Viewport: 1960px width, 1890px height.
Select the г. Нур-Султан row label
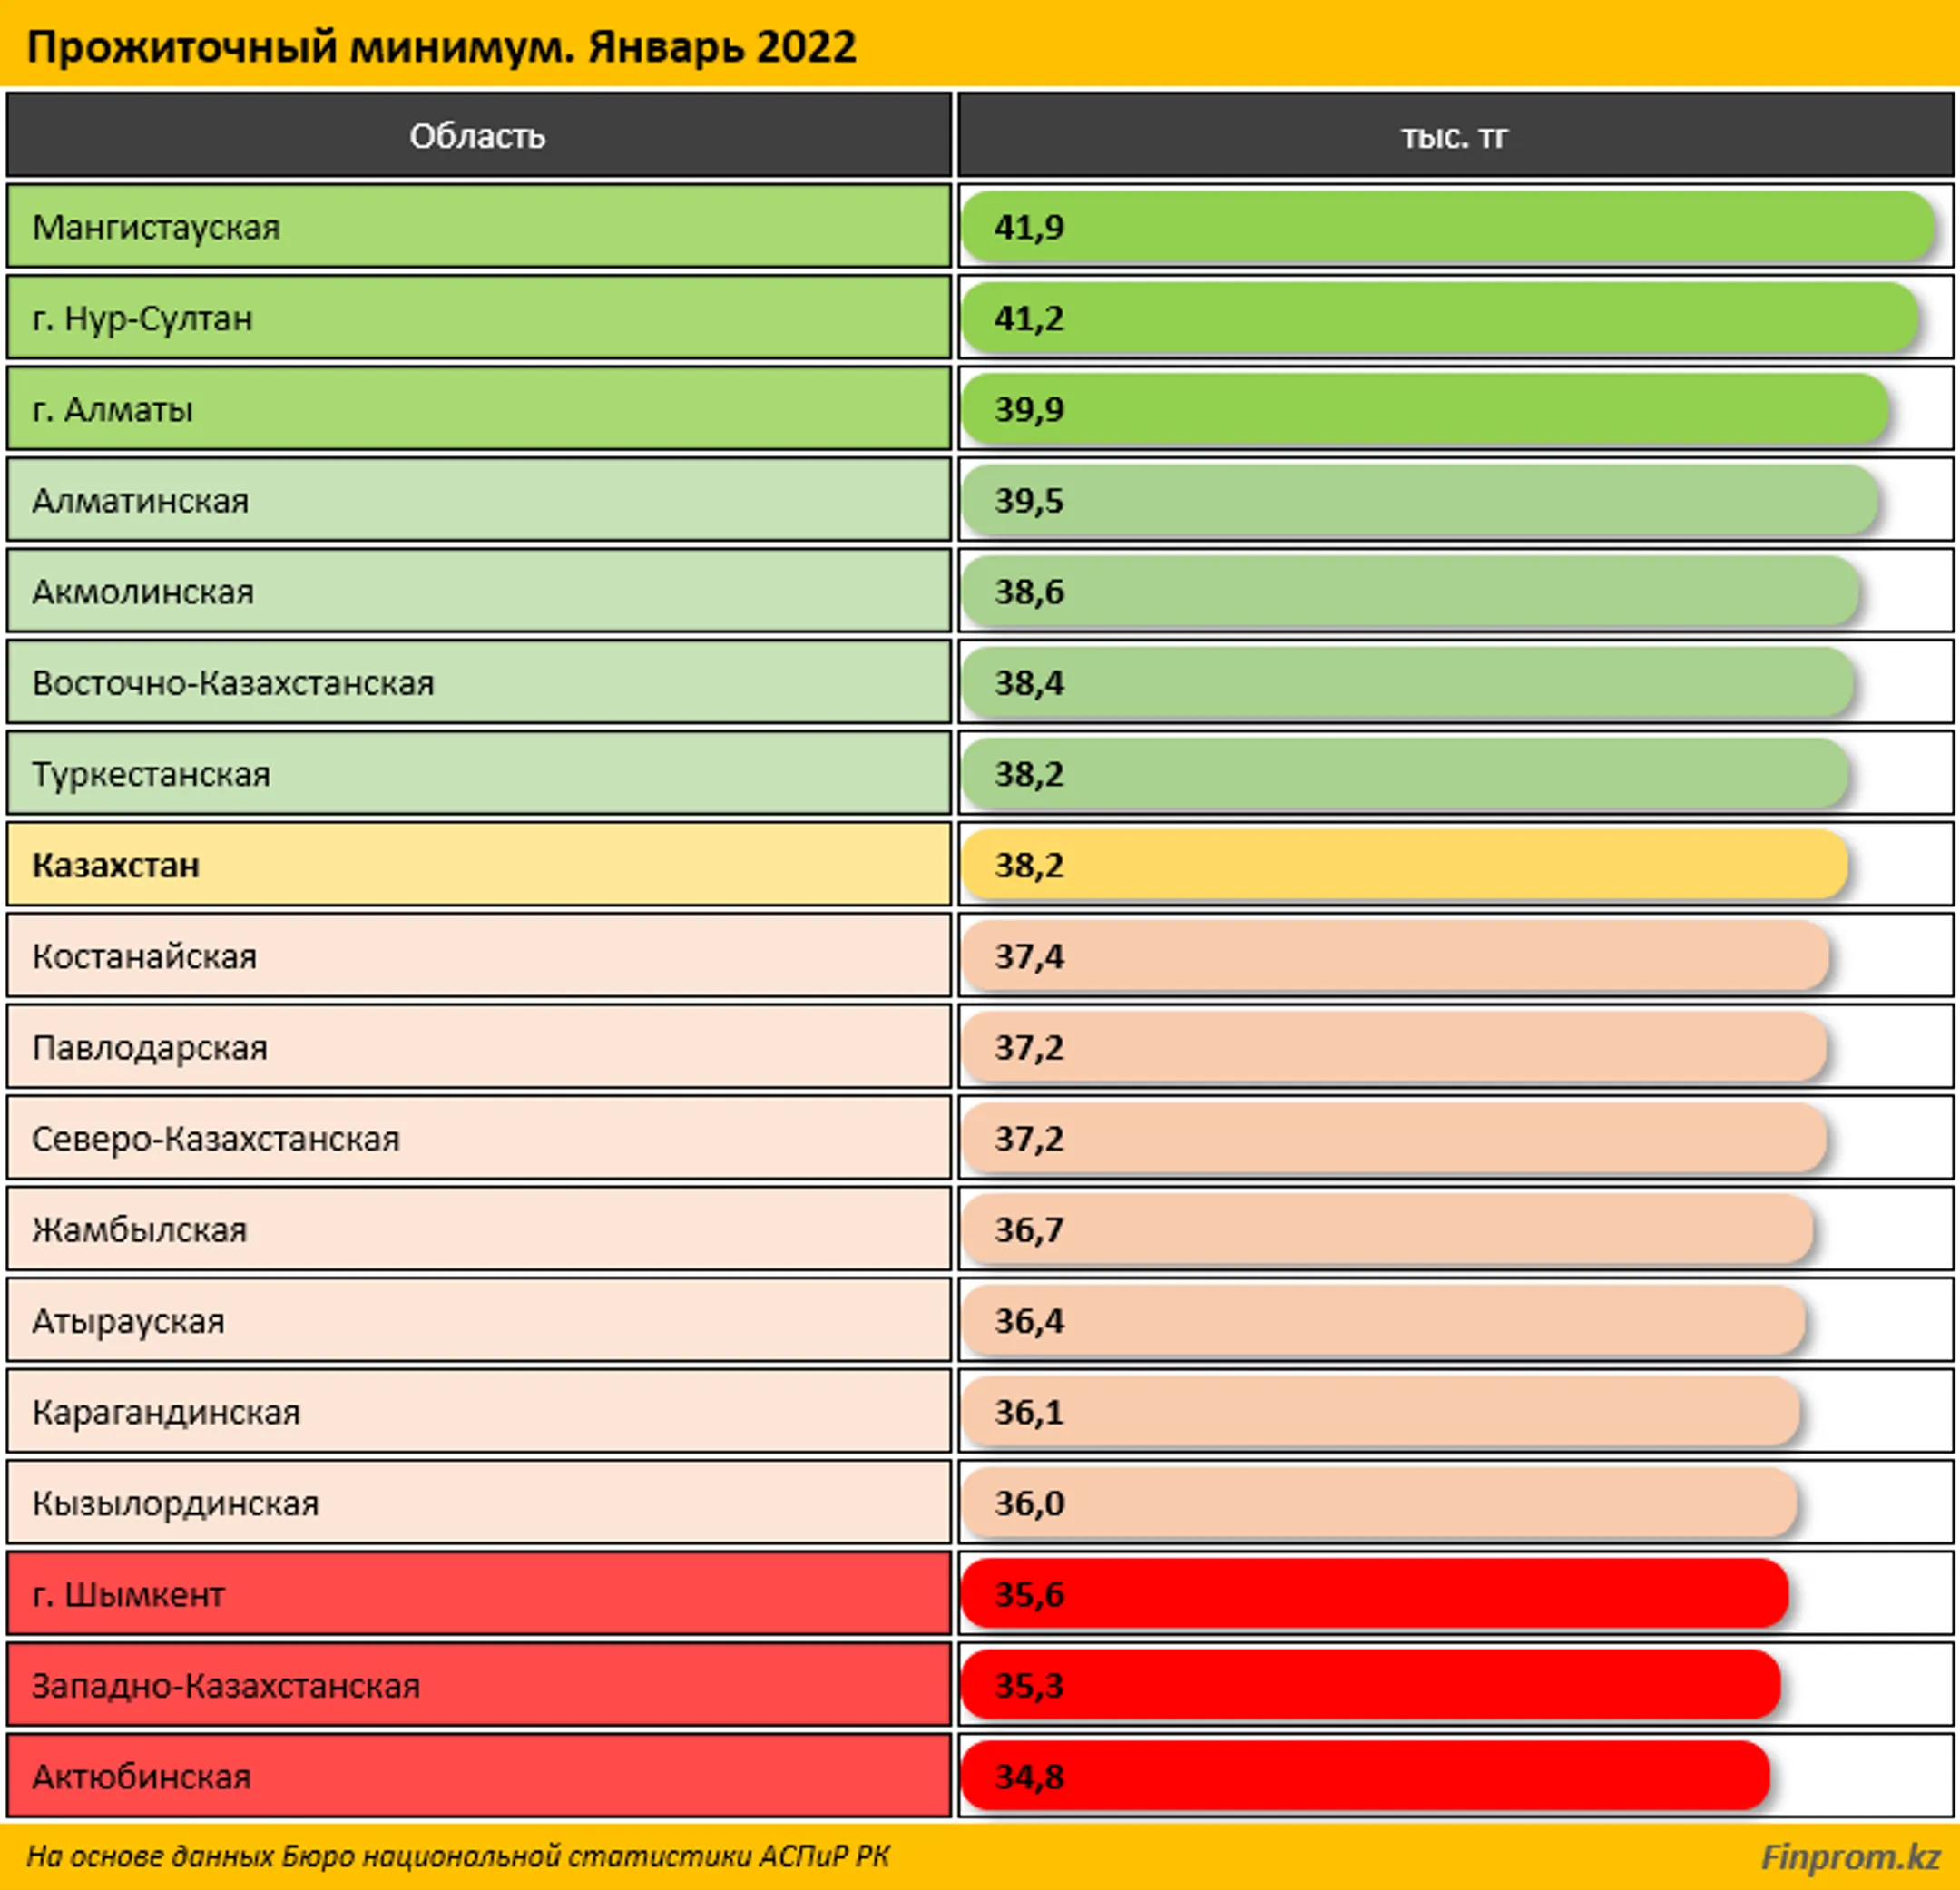478,318
